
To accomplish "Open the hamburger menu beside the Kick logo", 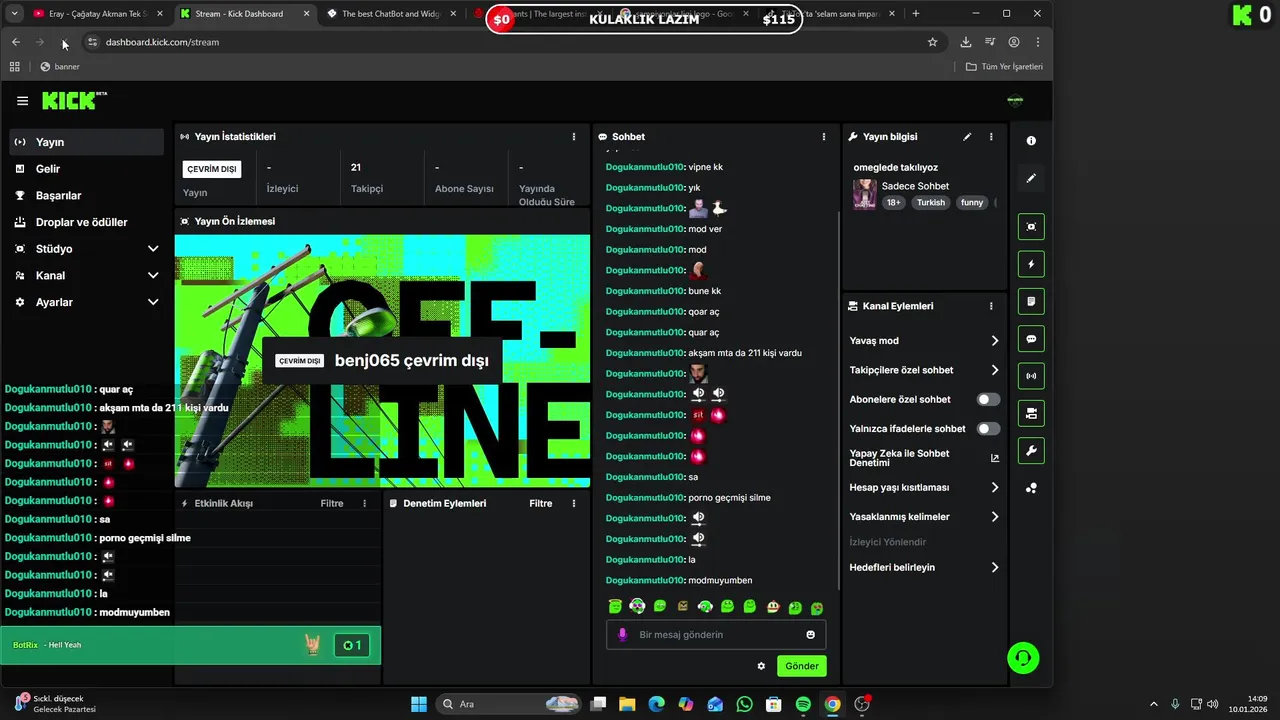I will click(x=22, y=101).
